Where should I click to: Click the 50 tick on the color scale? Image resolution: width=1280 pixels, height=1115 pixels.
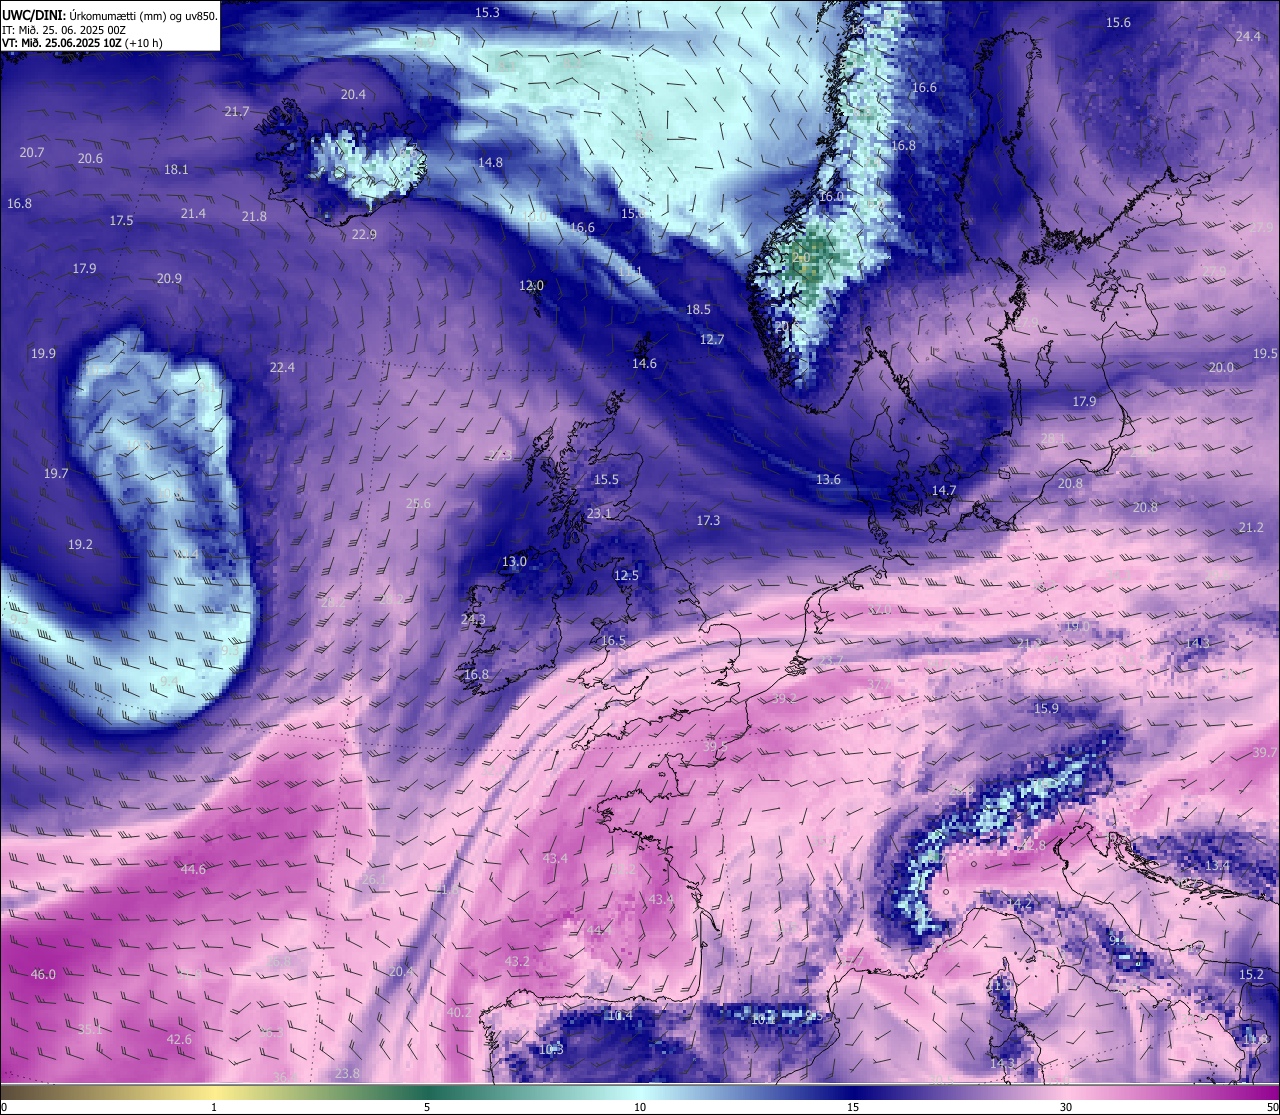pos(1272,1107)
